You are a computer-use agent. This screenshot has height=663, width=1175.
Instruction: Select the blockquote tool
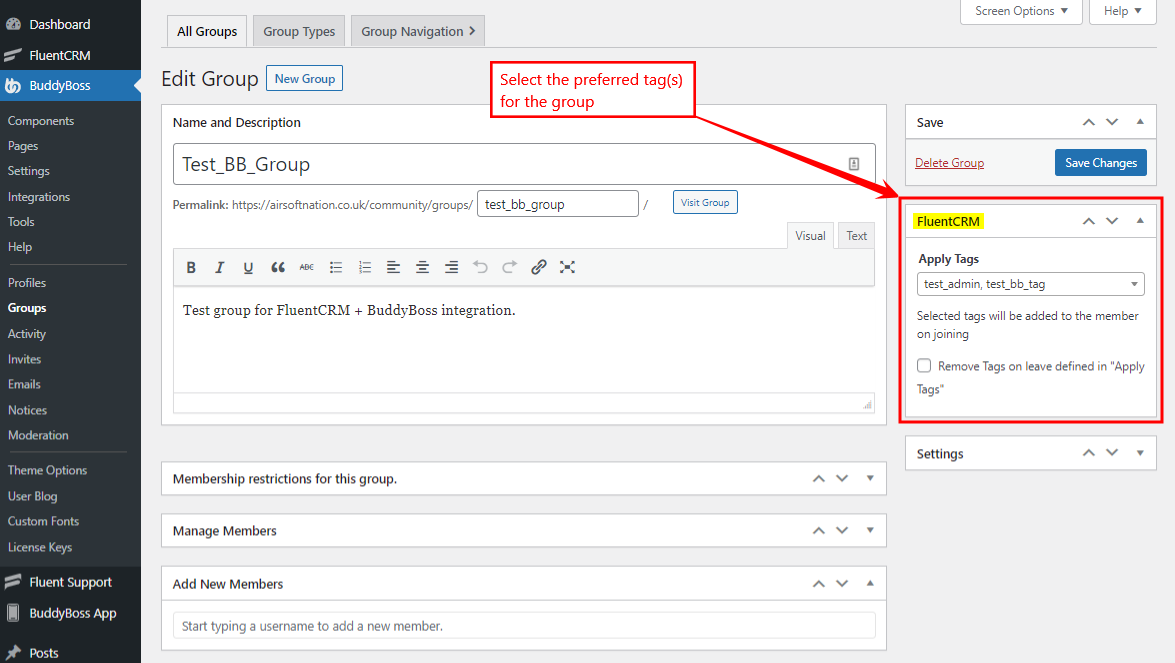[x=278, y=267]
